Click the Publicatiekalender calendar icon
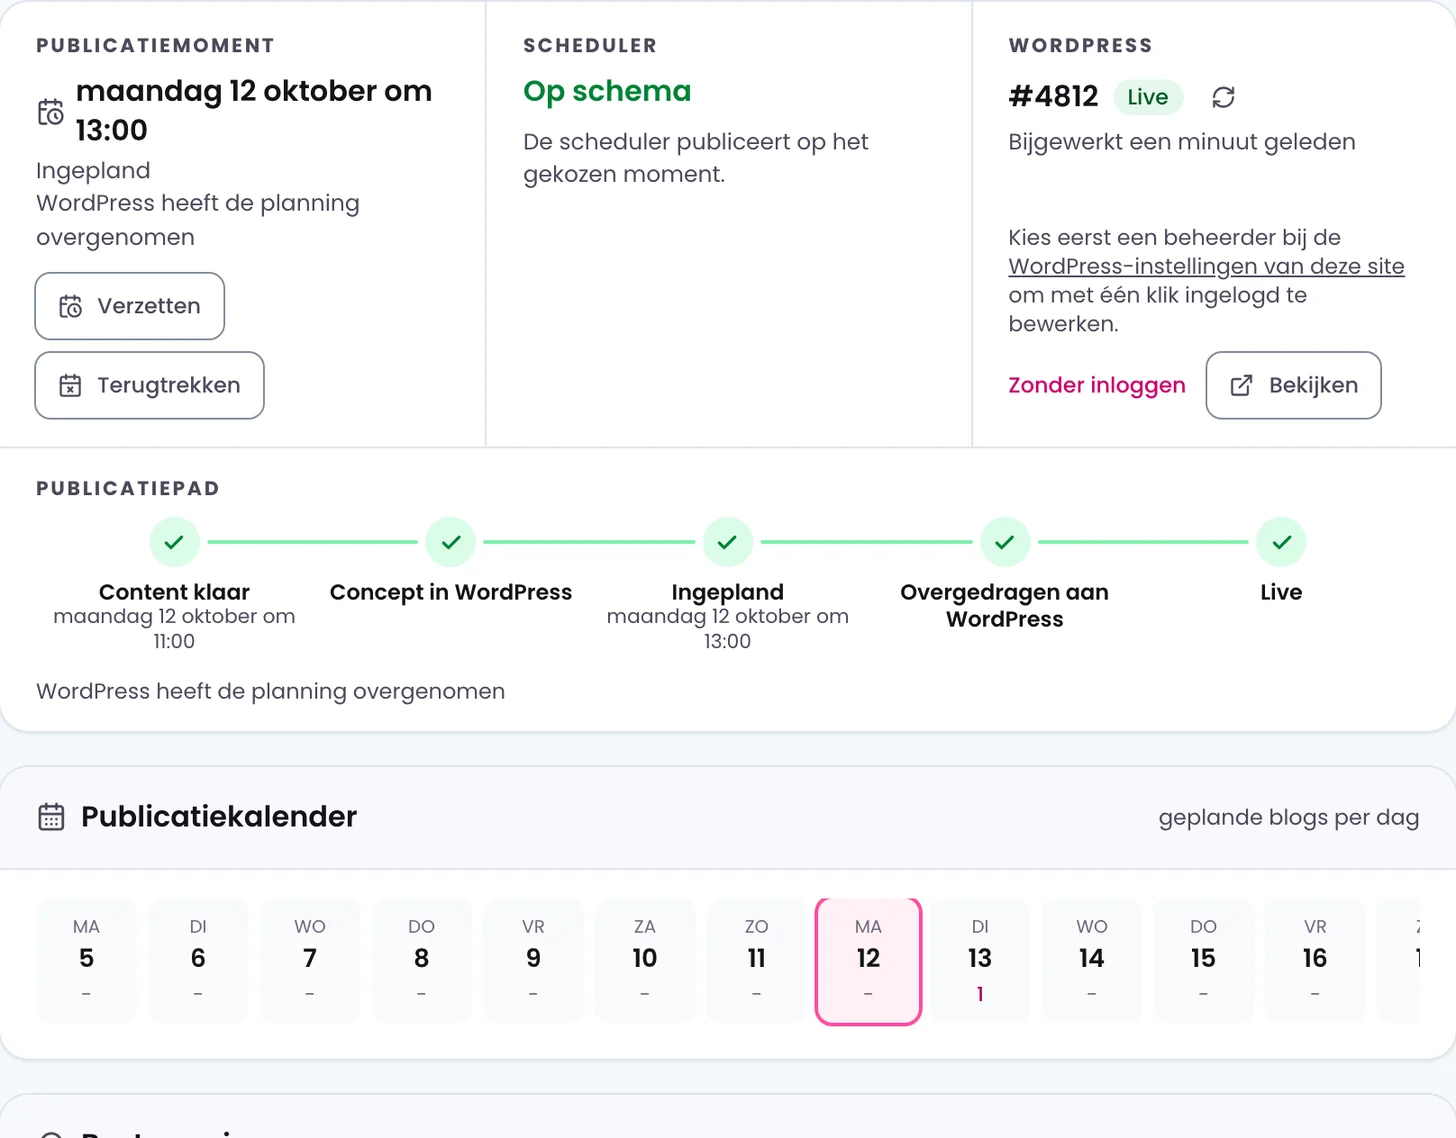The width and height of the screenshot is (1456, 1138). coord(51,817)
